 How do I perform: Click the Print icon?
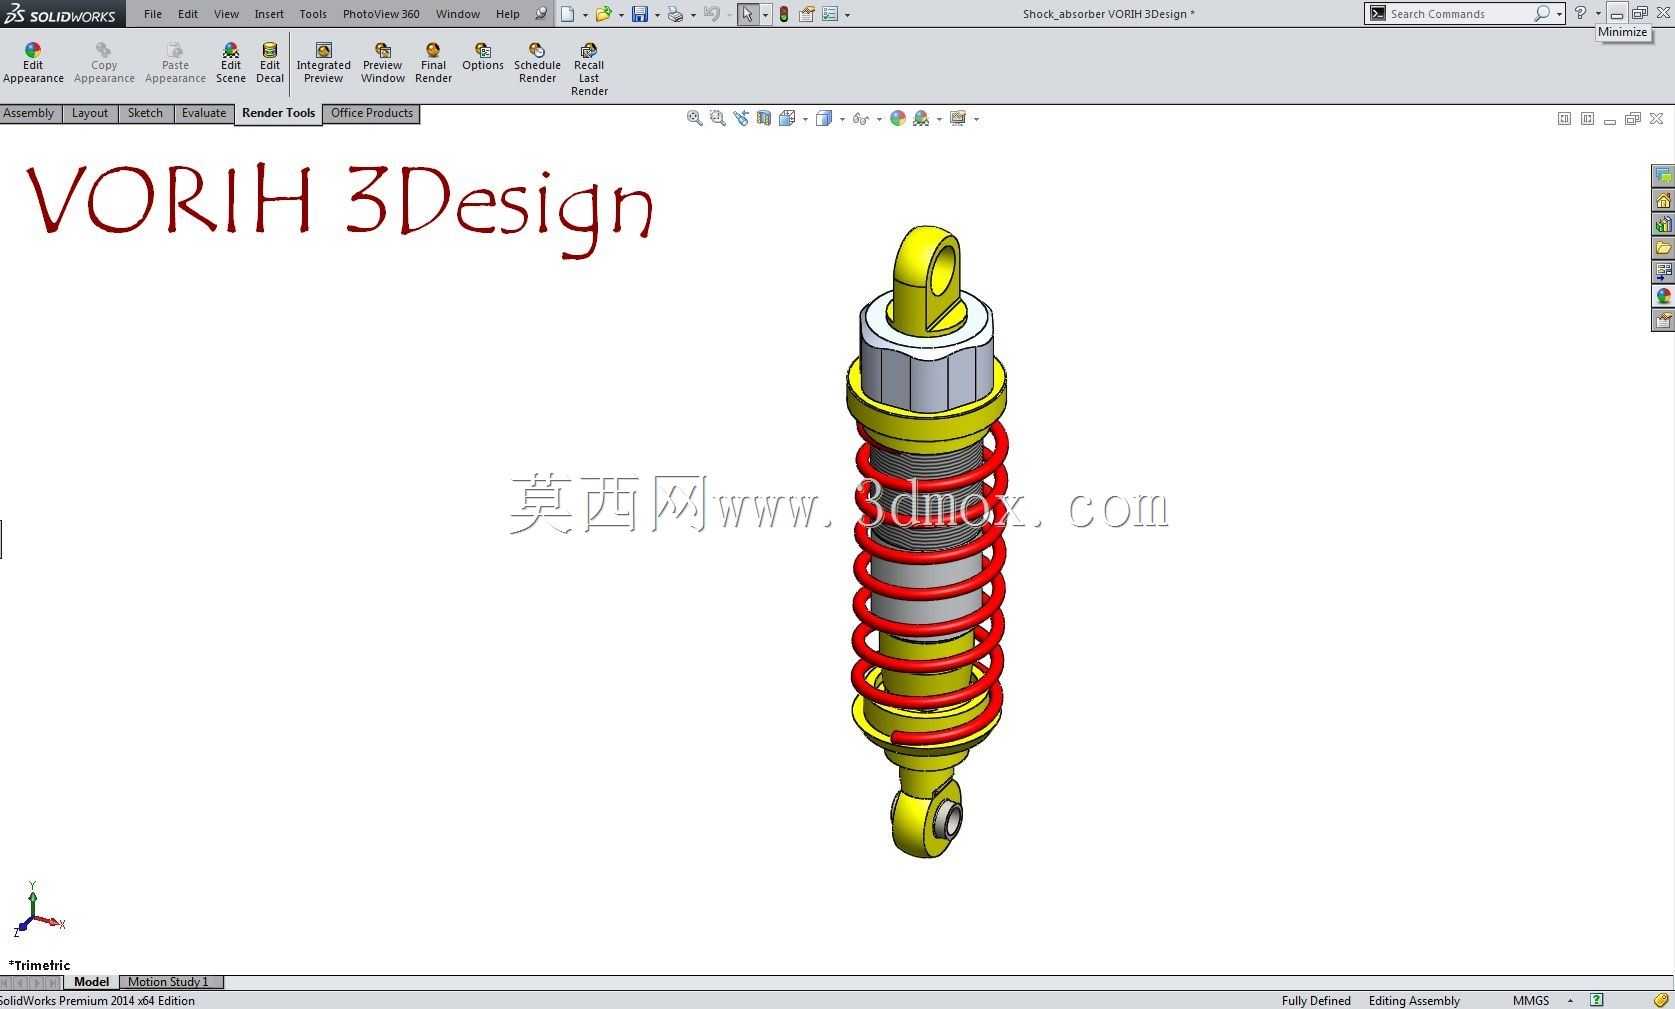[676, 14]
